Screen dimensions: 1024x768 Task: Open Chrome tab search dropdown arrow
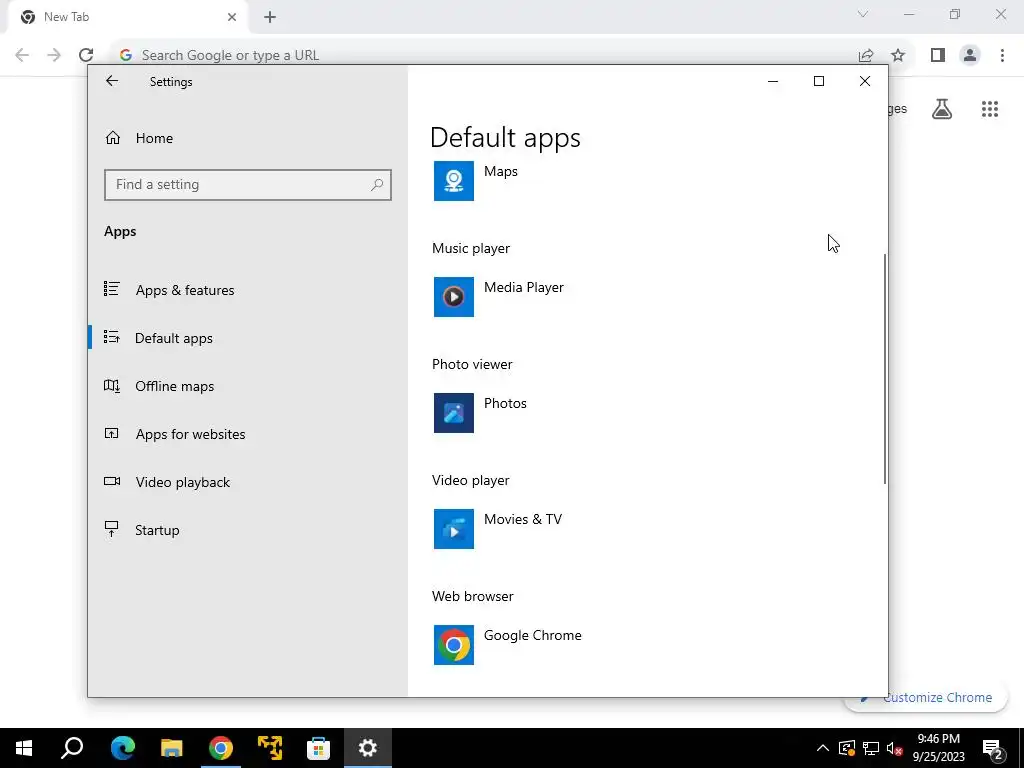pos(863,14)
